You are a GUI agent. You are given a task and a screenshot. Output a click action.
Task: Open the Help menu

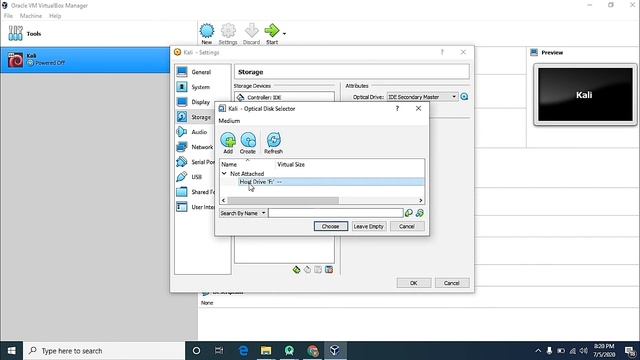[x=55, y=16]
